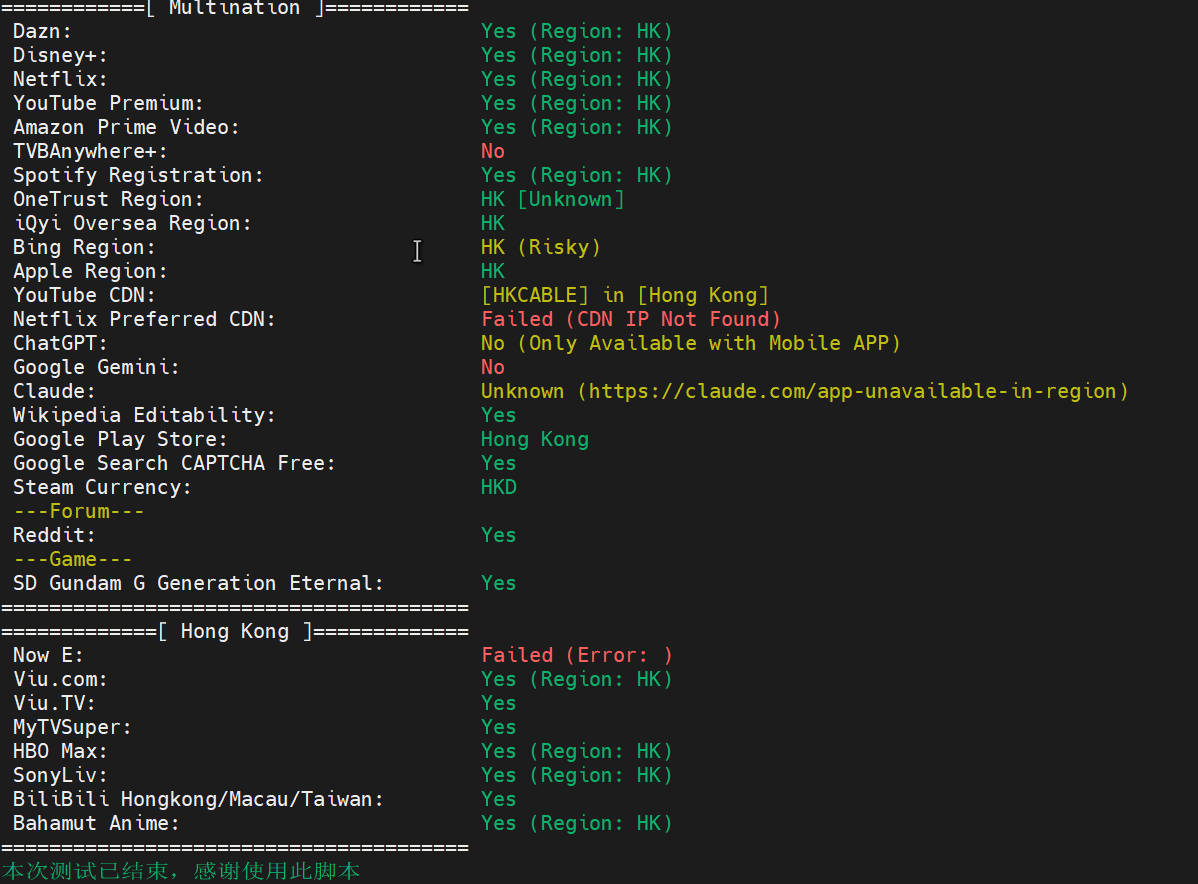The width and height of the screenshot is (1198, 884).
Task: Click the "BiliBili Hongkong/Macau/Taiwan:" label
Action: [x=198, y=799]
